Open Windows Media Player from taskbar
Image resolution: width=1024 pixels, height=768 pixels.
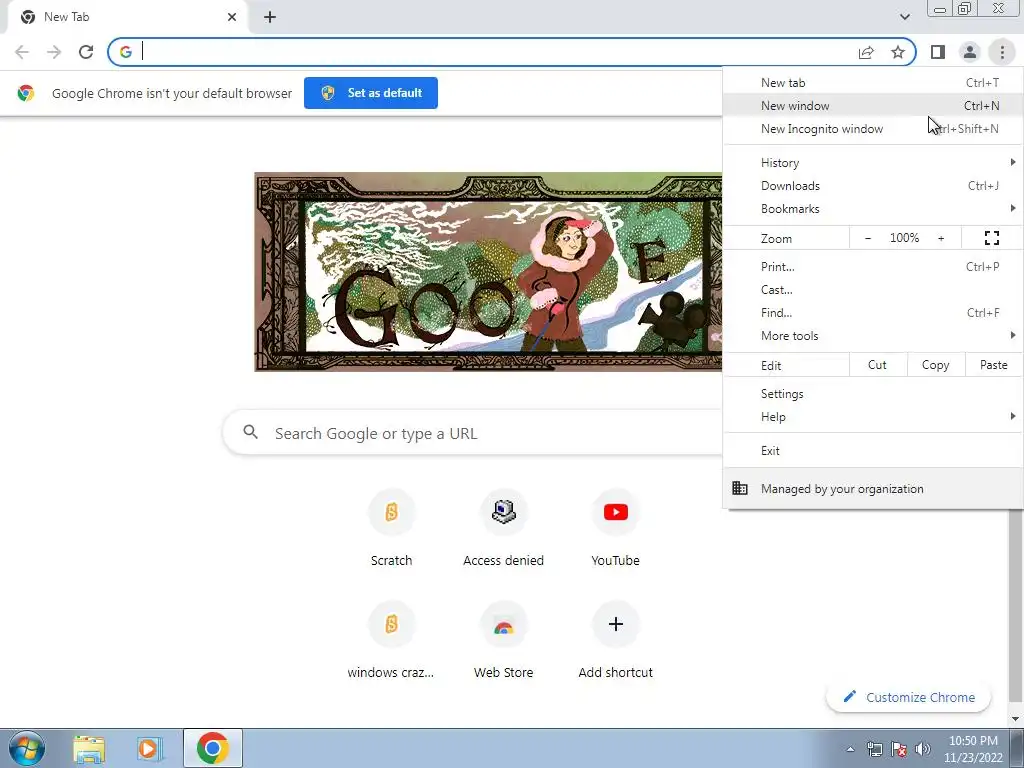(150, 749)
